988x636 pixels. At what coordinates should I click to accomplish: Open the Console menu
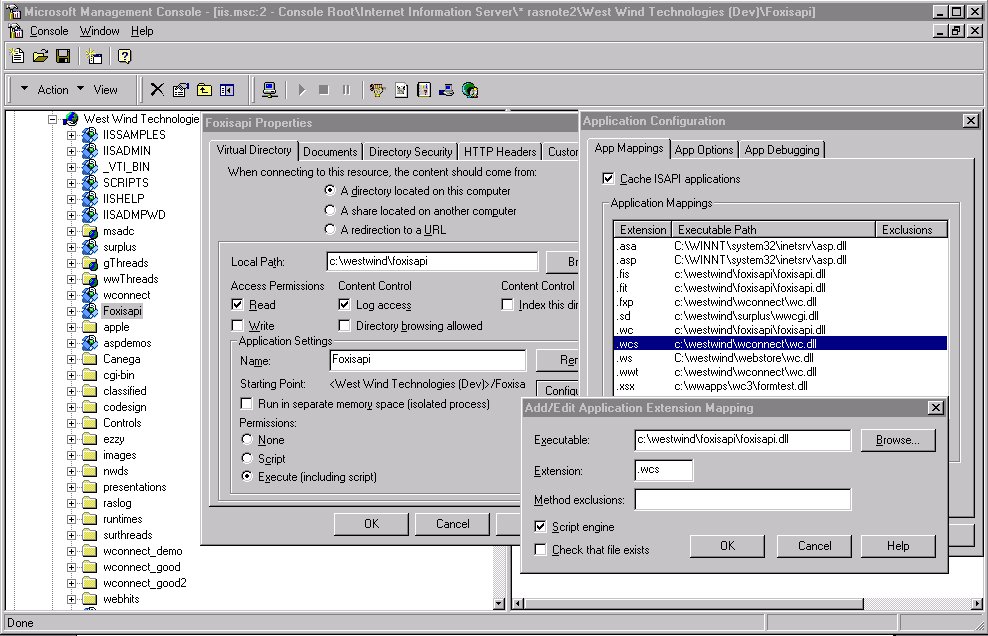[x=49, y=31]
